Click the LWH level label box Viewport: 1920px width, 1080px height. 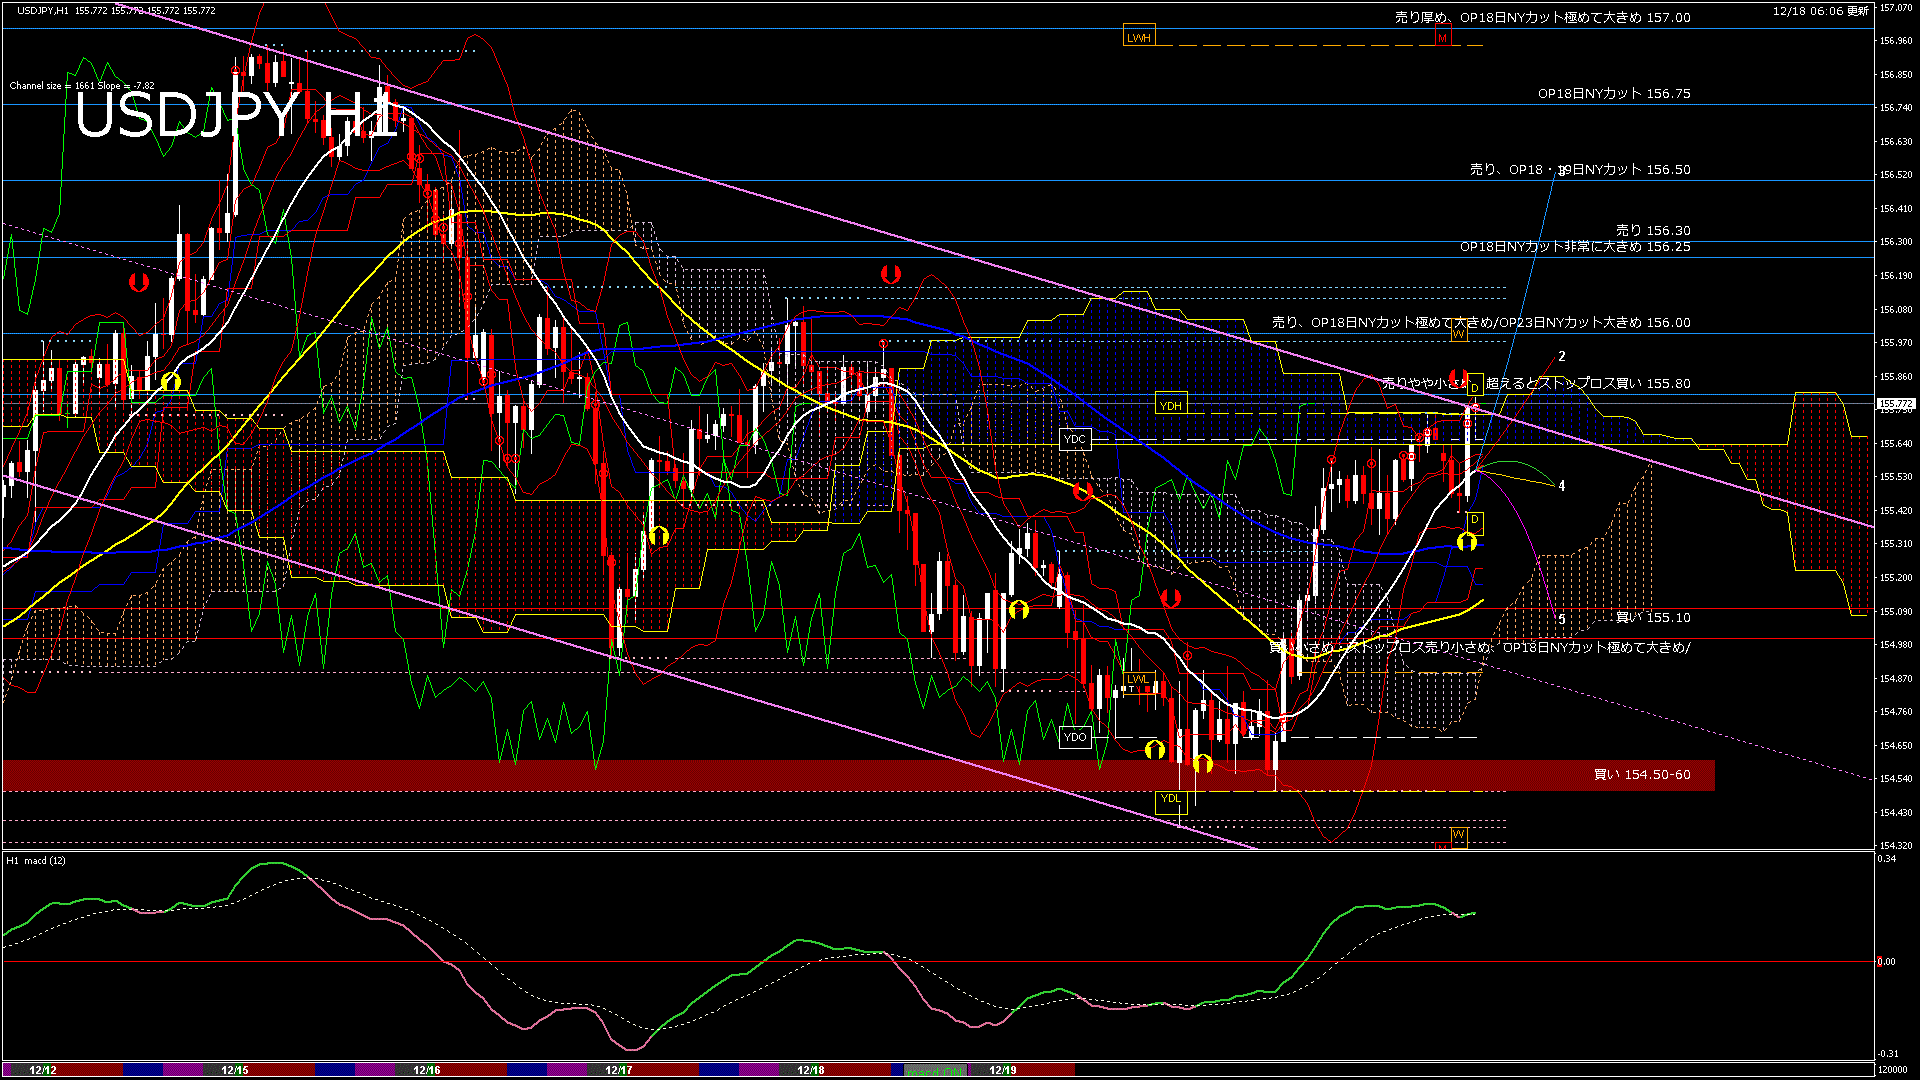click(x=1138, y=38)
